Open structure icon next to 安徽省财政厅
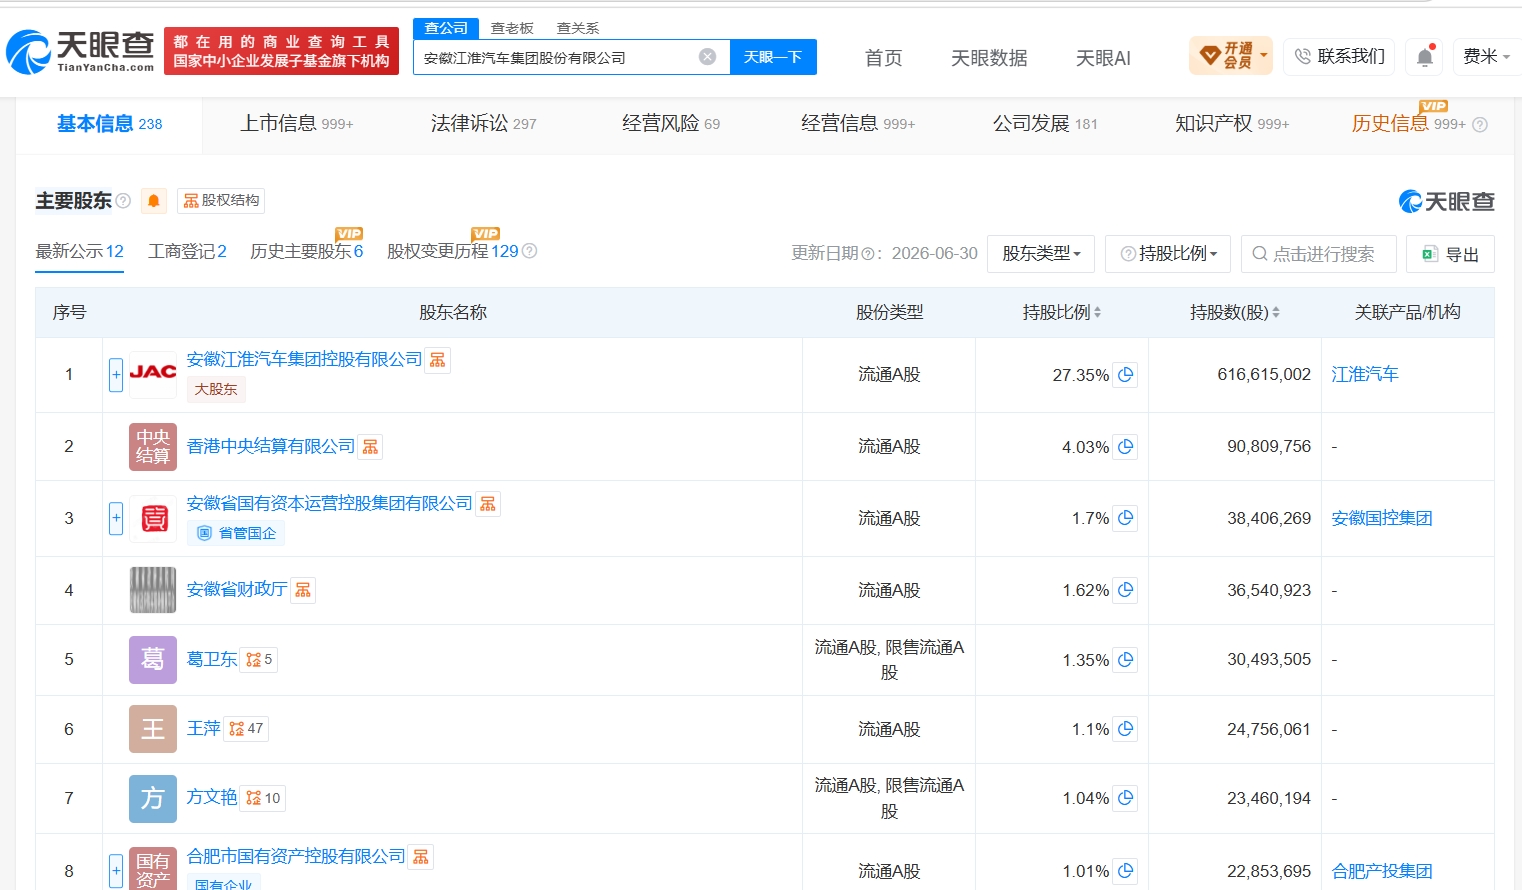This screenshot has width=1522, height=890. (303, 590)
